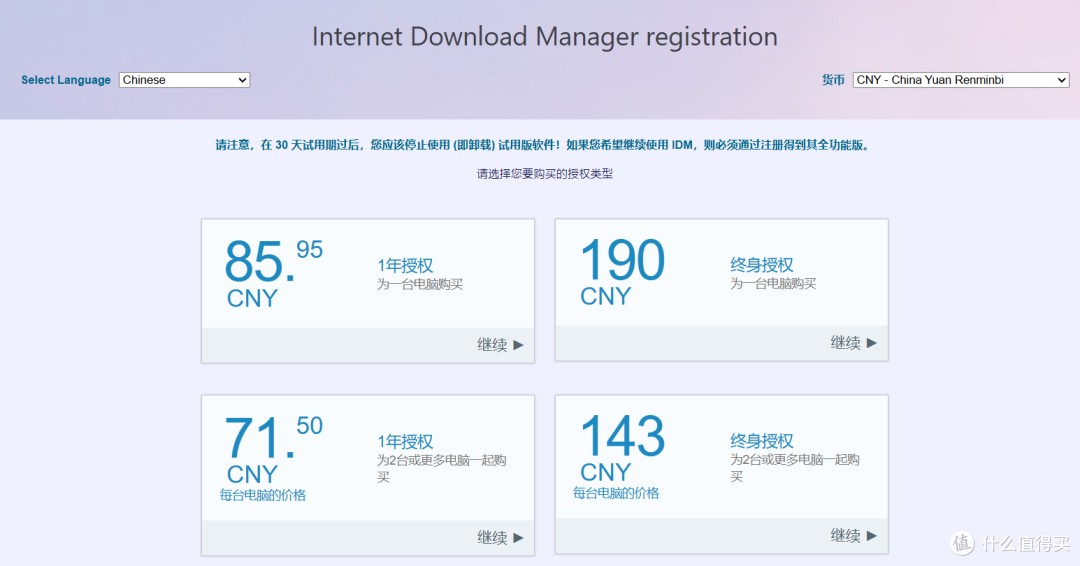
Task: Click the arrow on the Chinese language selector
Action: click(x=242, y=80)
